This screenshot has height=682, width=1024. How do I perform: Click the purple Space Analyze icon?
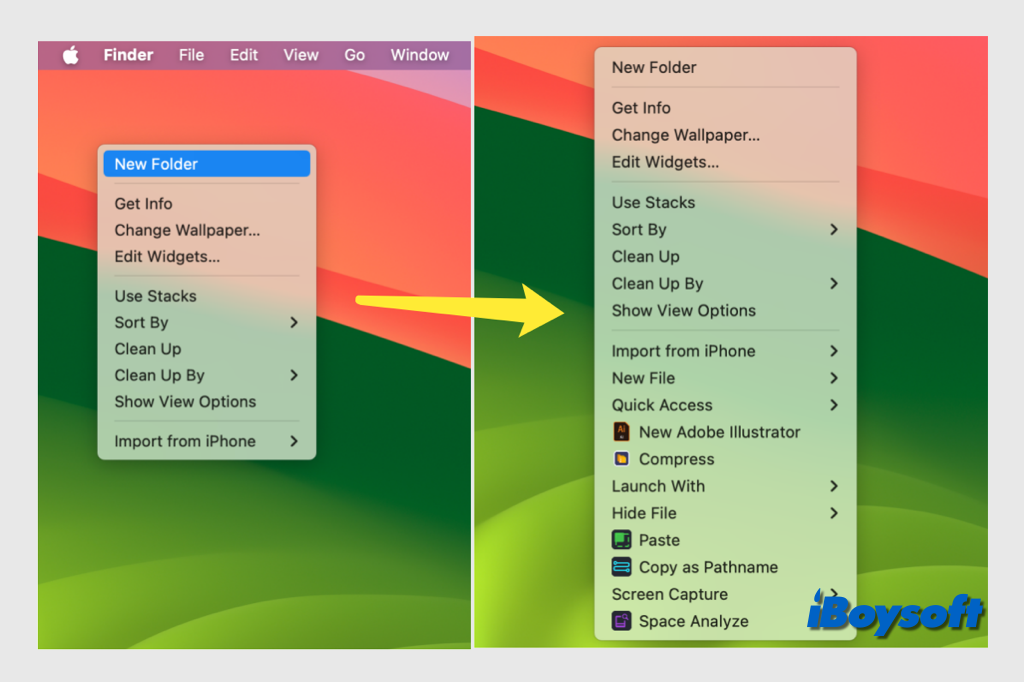622,621
